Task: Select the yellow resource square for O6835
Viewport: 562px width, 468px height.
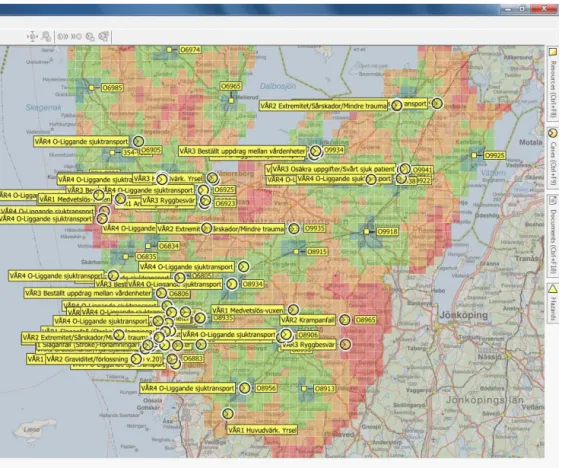Action: click(x=126, y=257)
